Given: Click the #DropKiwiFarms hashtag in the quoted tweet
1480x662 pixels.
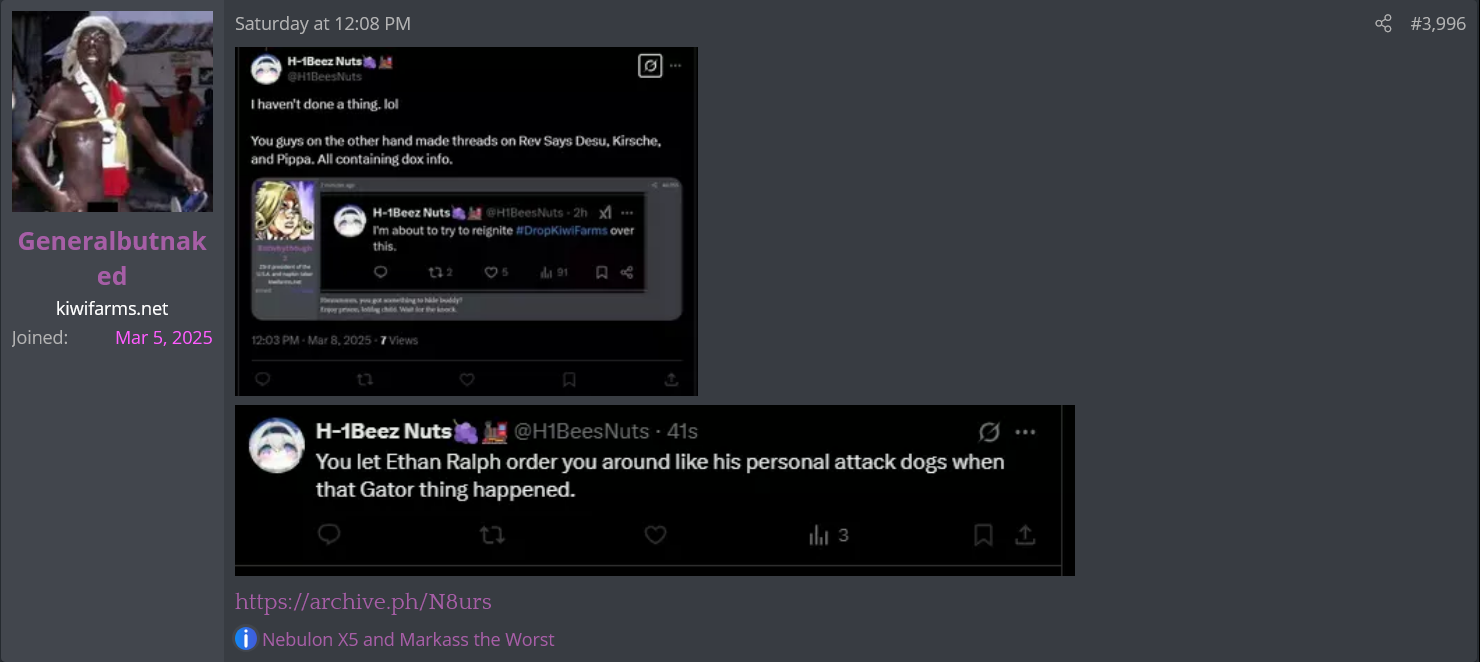Looking at the screenshot, I should coord(561,230).
